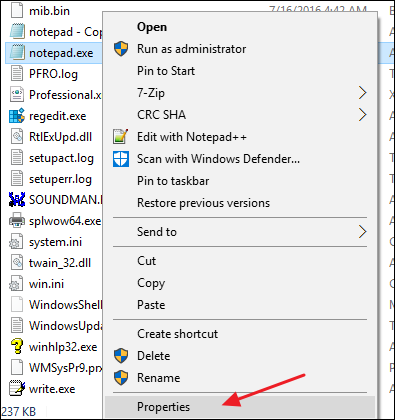Click the WindowsShell blank file icon
This screenshot has height=420, width=395.
pyautogui.click(x=17, y=304)
